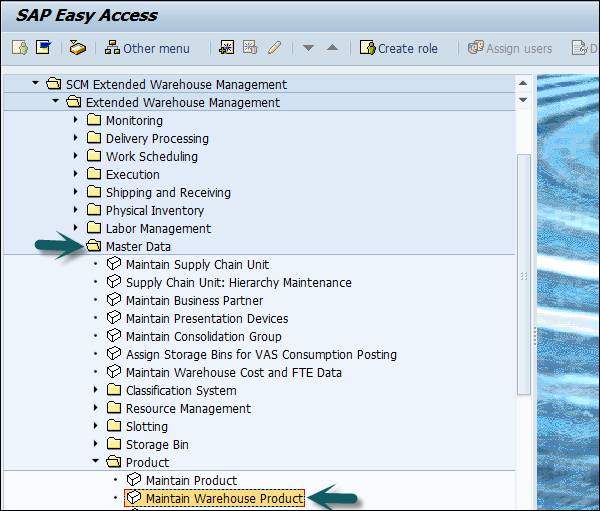Click the SAP Business Workplace icon
Screen dimensions: 600x511
click(77, 48)
